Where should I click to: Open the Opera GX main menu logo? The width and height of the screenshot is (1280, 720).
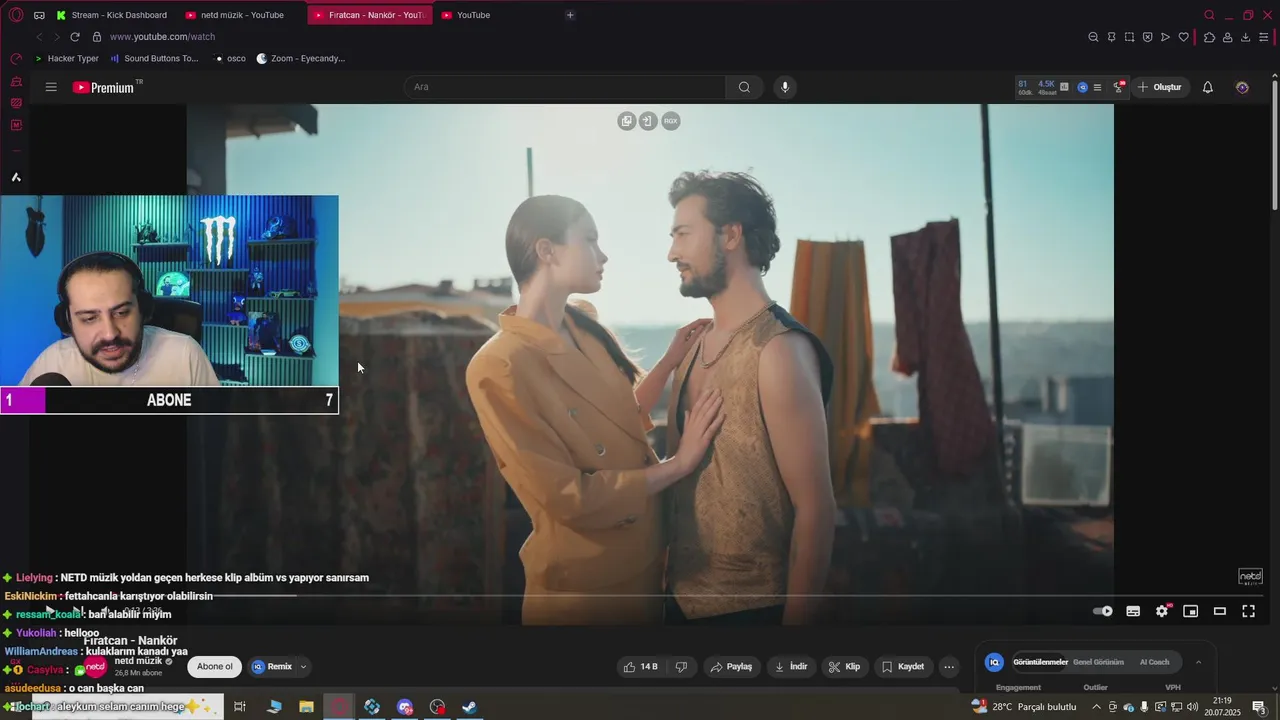pos(16,15)
